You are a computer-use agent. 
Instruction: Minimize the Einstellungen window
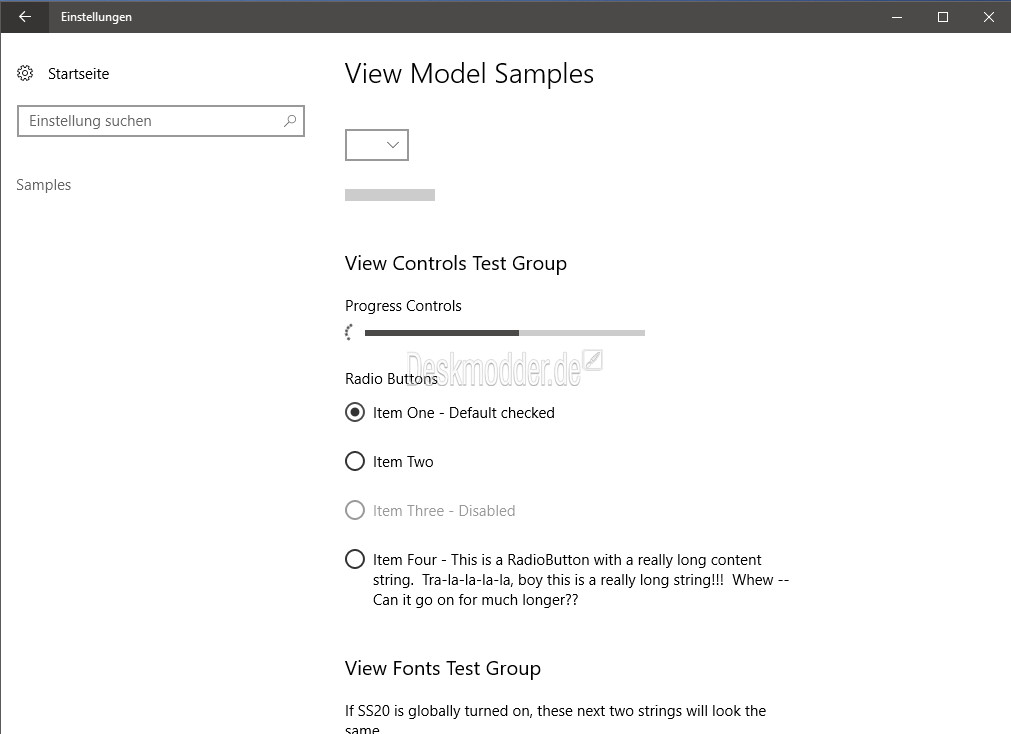coord(897,17)
